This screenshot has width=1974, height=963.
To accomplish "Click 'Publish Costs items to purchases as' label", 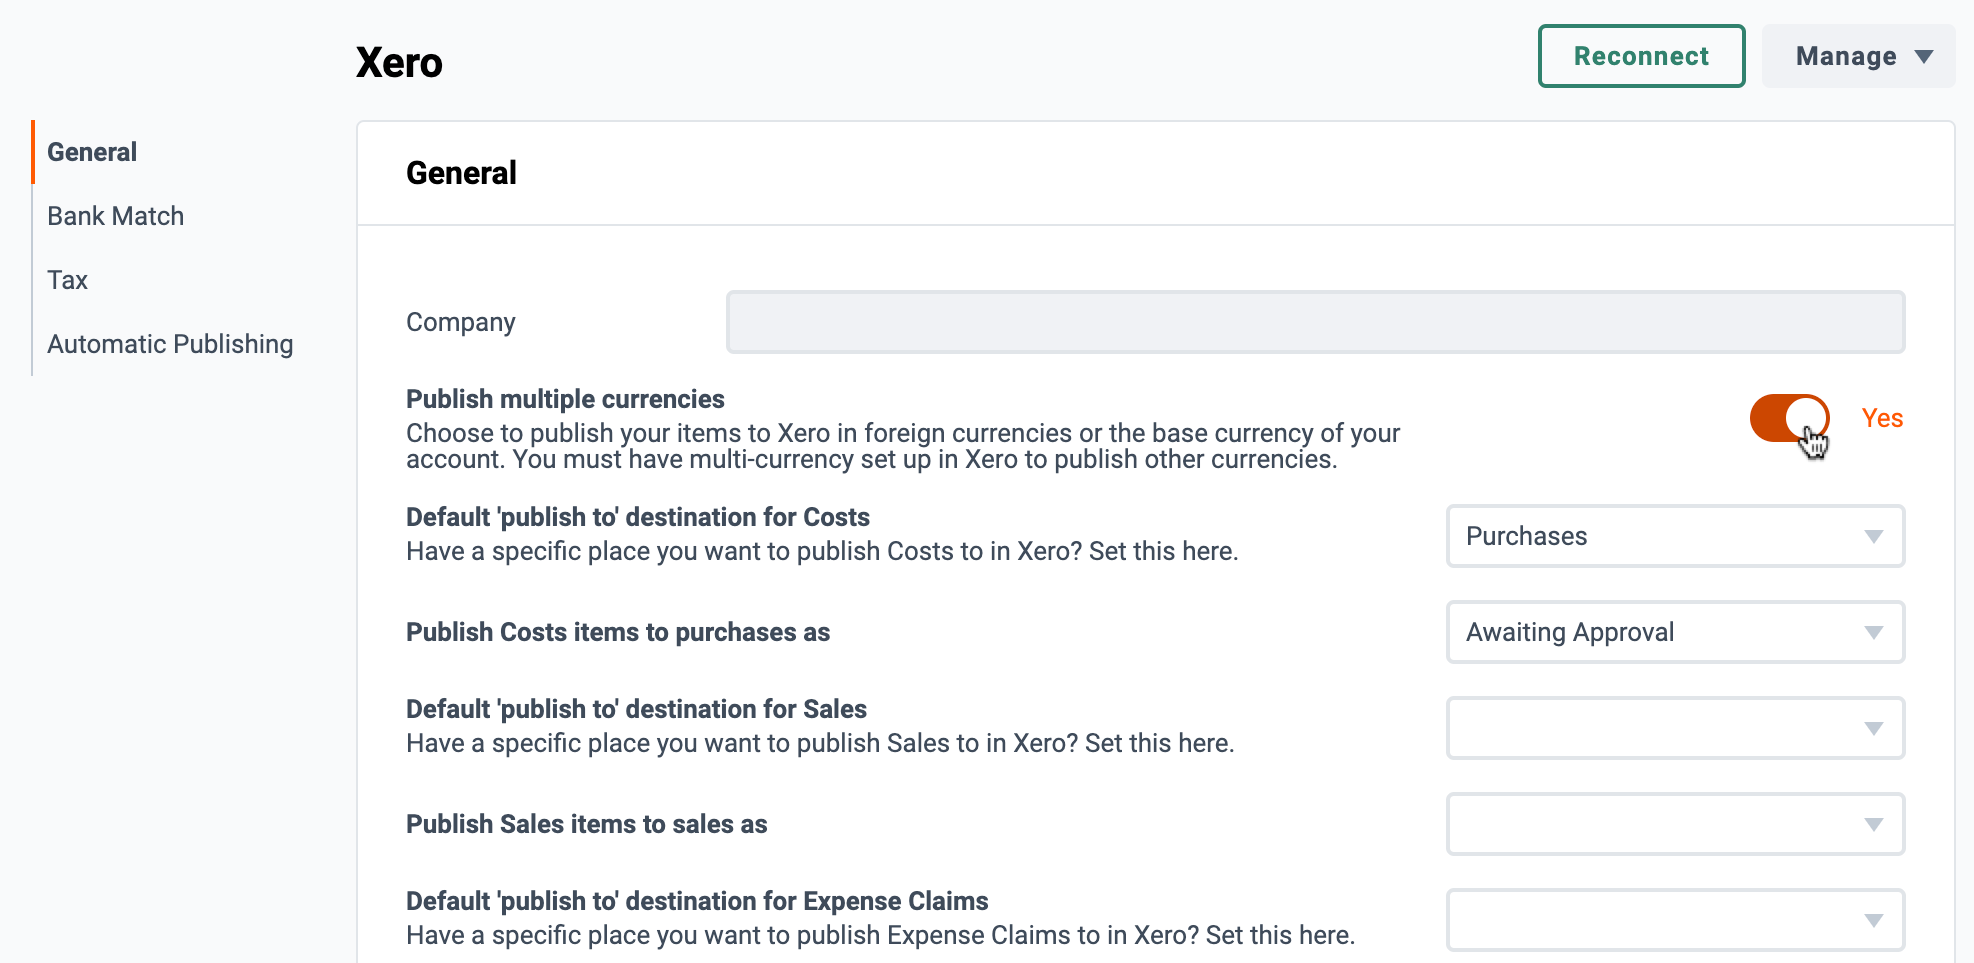I will 618,632.
